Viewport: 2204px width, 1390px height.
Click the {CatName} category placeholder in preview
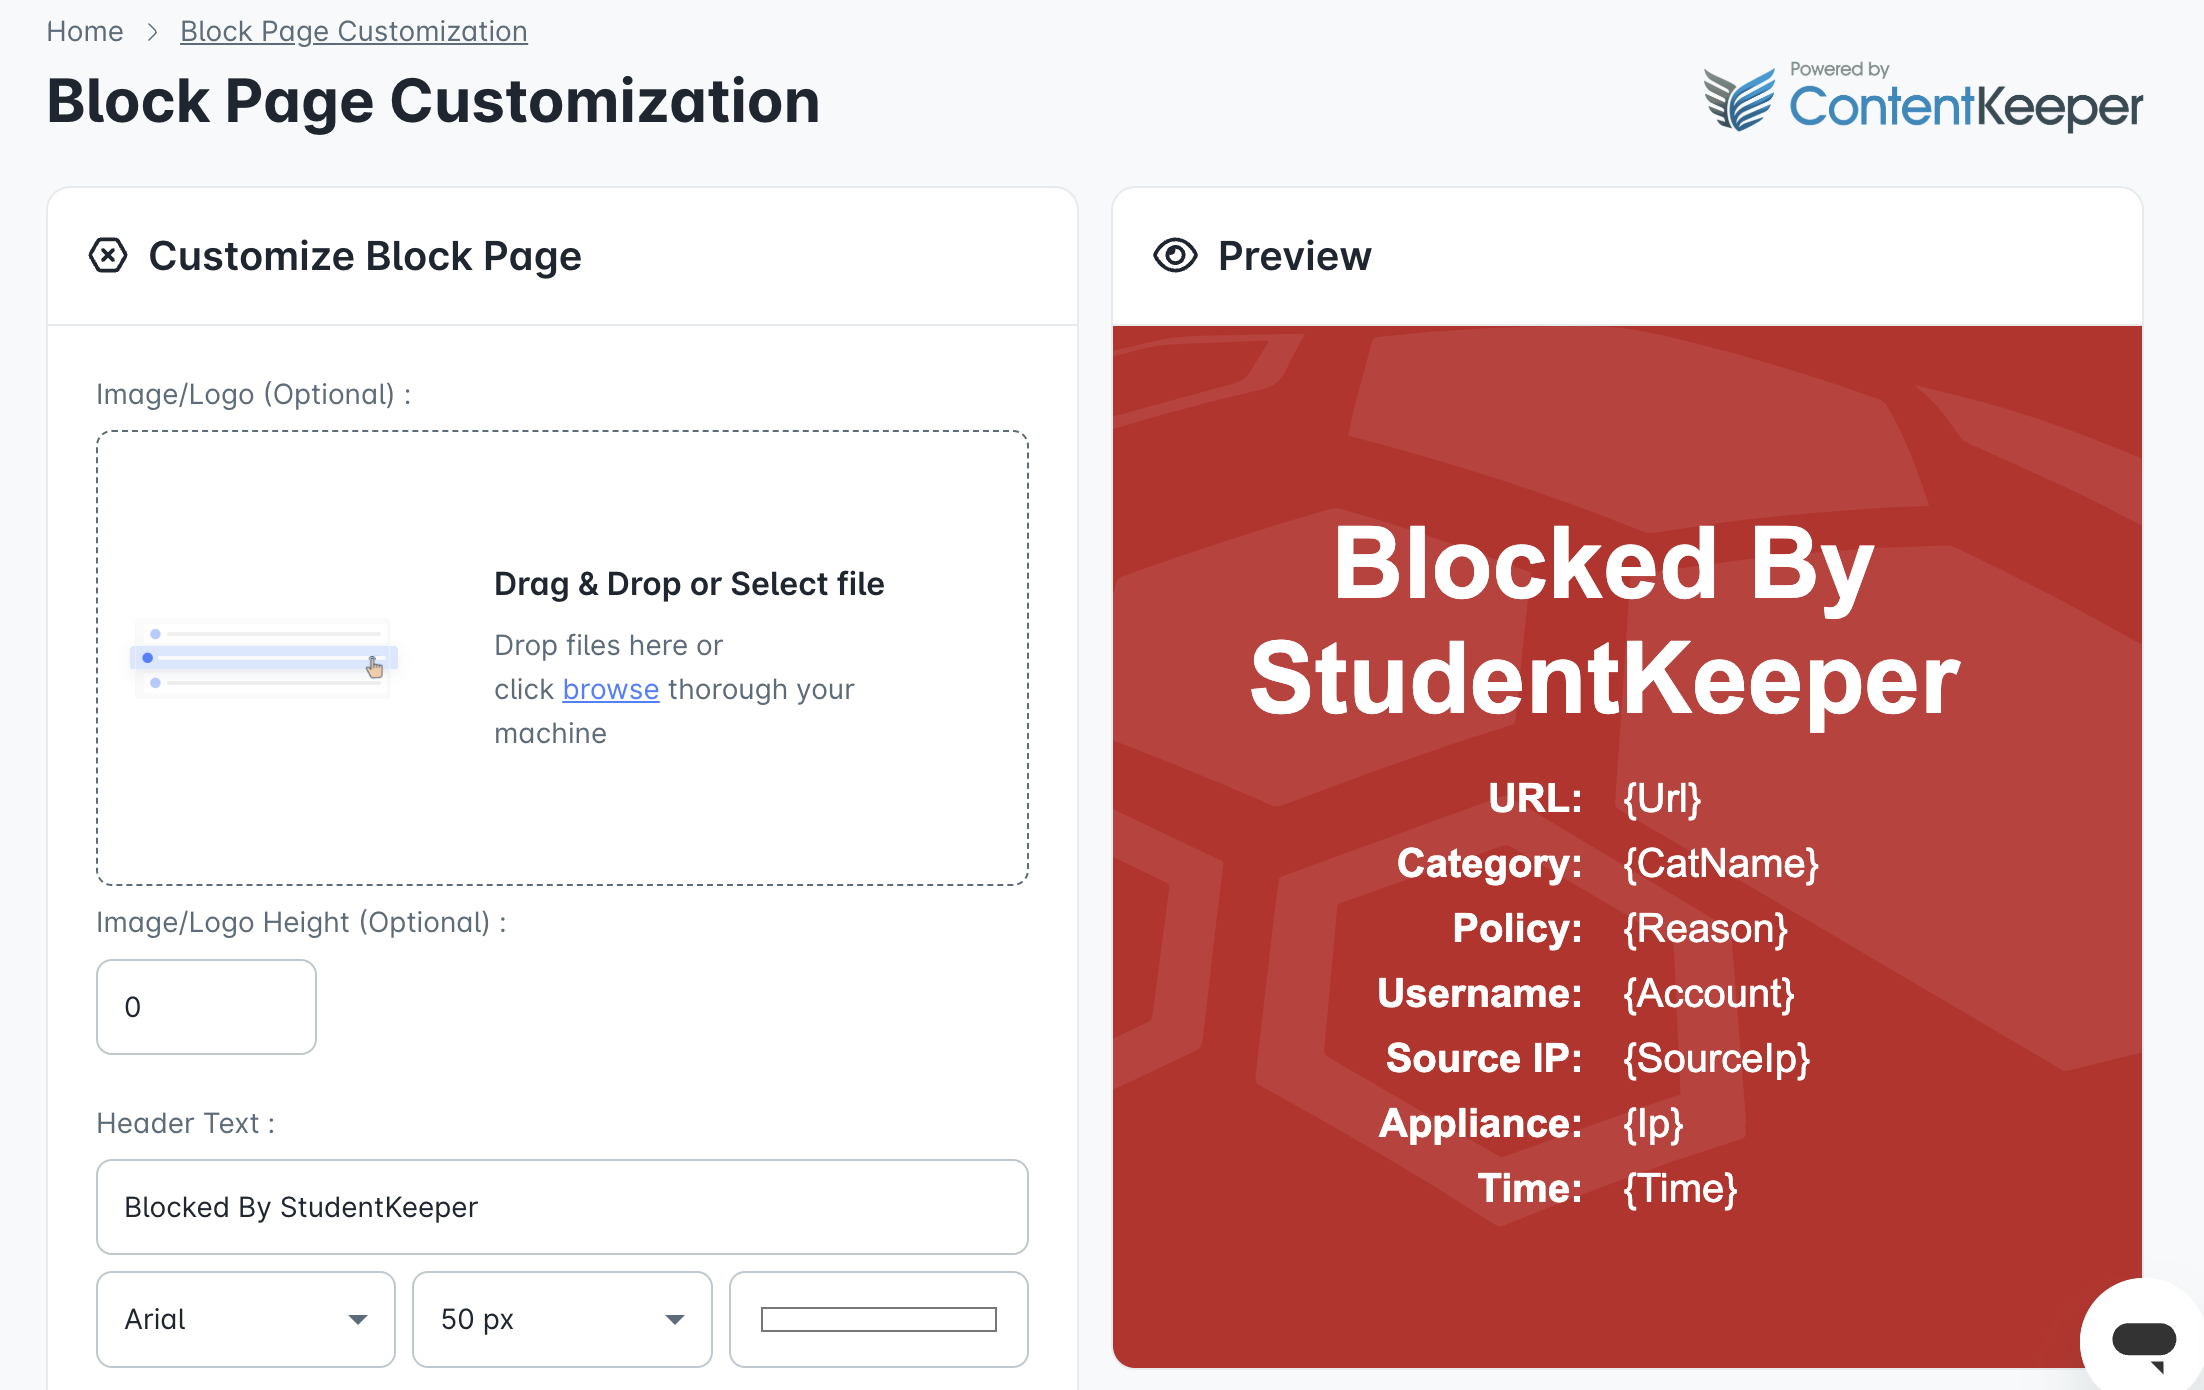click(x=1720, y=863)
